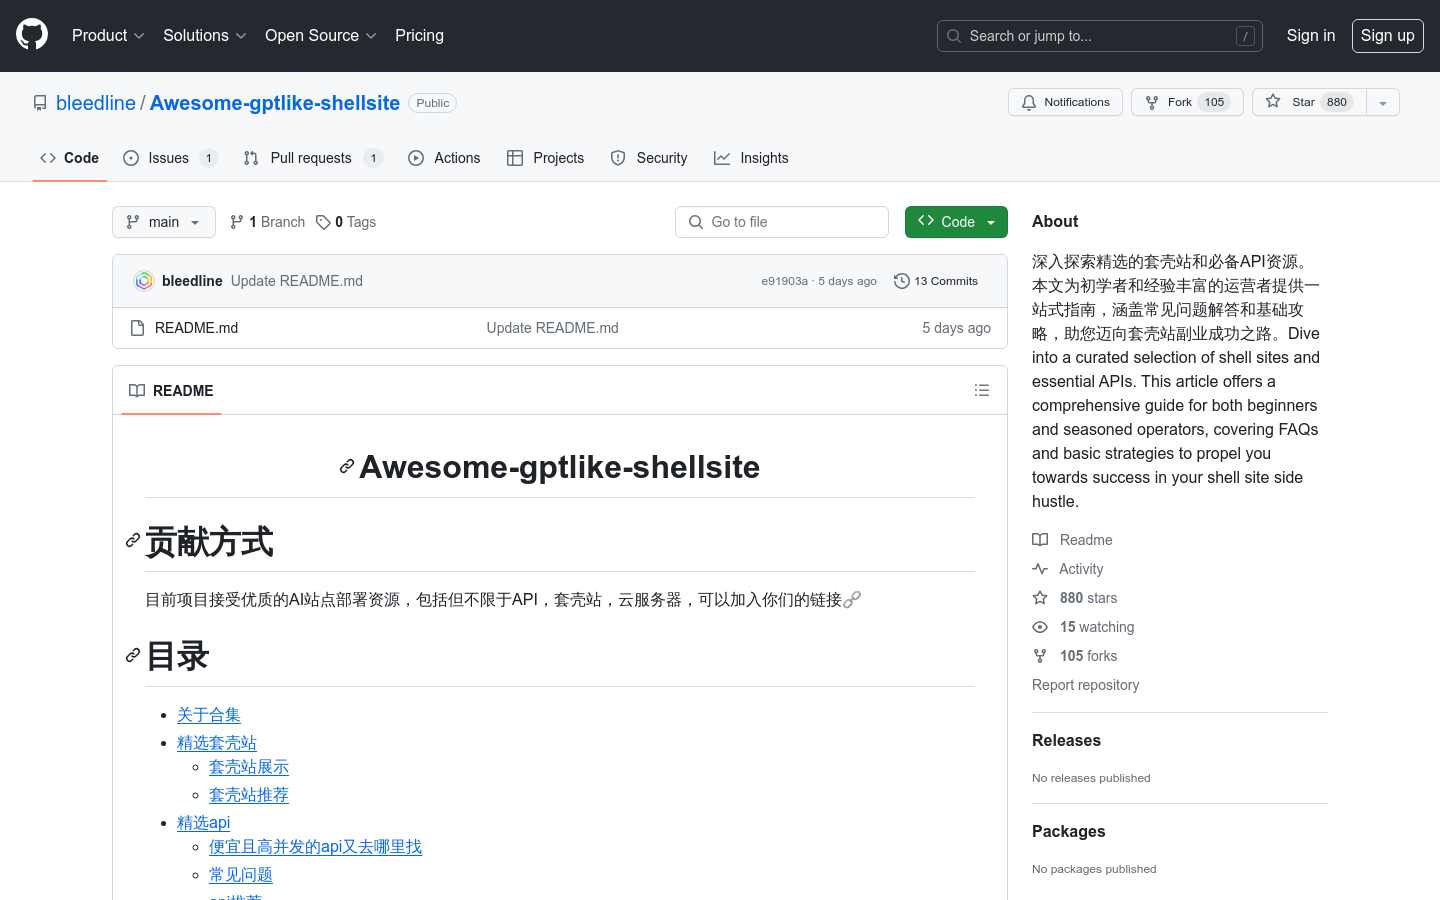This screenshot has width=1440, height=900.
Task: Switch to the Issues tab
Action: coord(170,158)
